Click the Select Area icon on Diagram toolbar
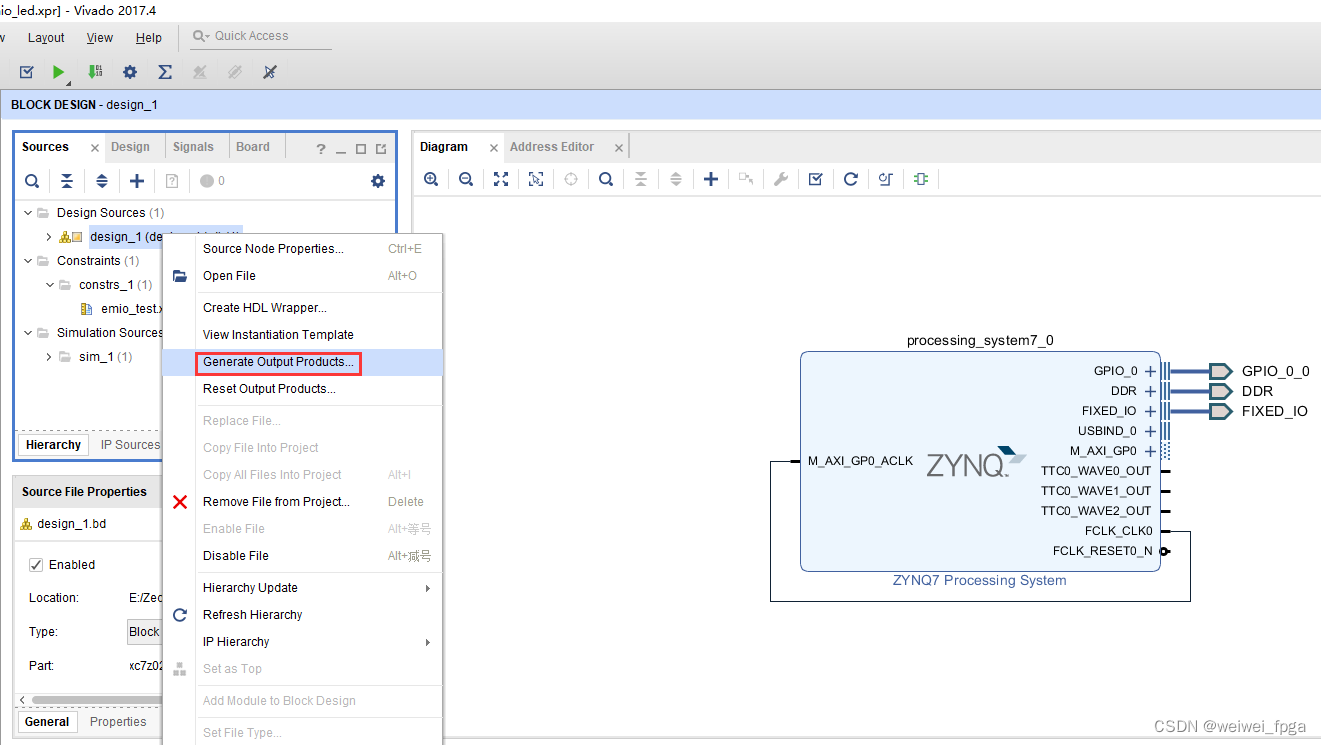 tap(536, 179)
